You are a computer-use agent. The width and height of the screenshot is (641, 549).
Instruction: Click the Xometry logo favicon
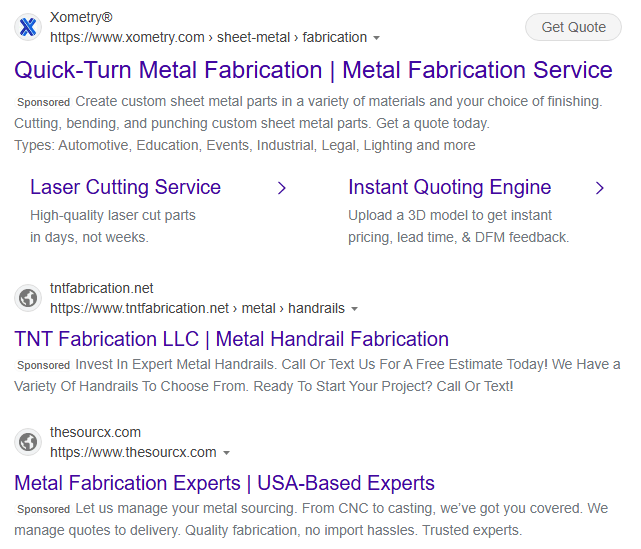click(x=28, y=27)
